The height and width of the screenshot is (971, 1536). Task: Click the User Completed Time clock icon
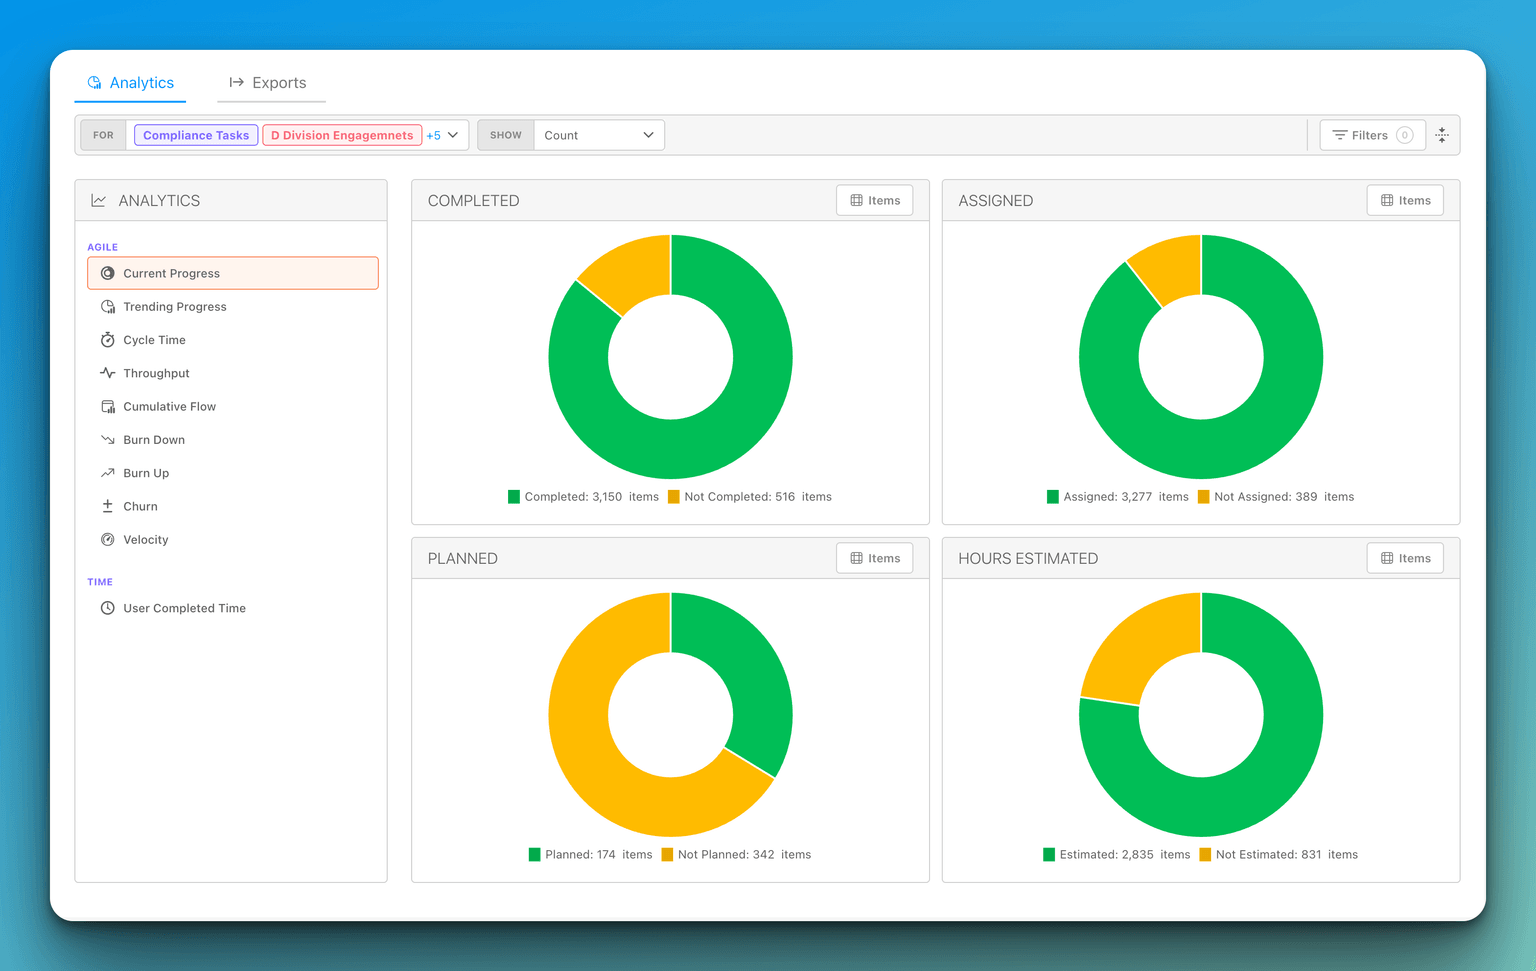pos(107,608)
